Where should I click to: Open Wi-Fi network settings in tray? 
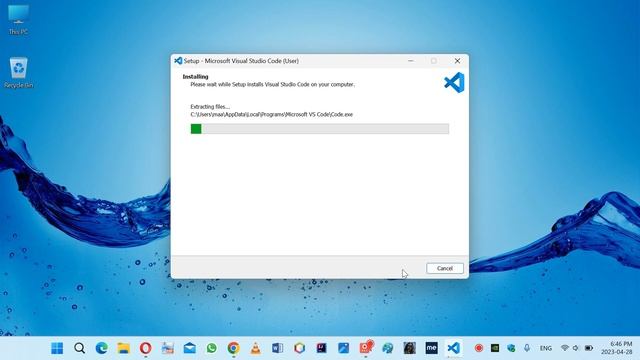[x=564, y=348]
